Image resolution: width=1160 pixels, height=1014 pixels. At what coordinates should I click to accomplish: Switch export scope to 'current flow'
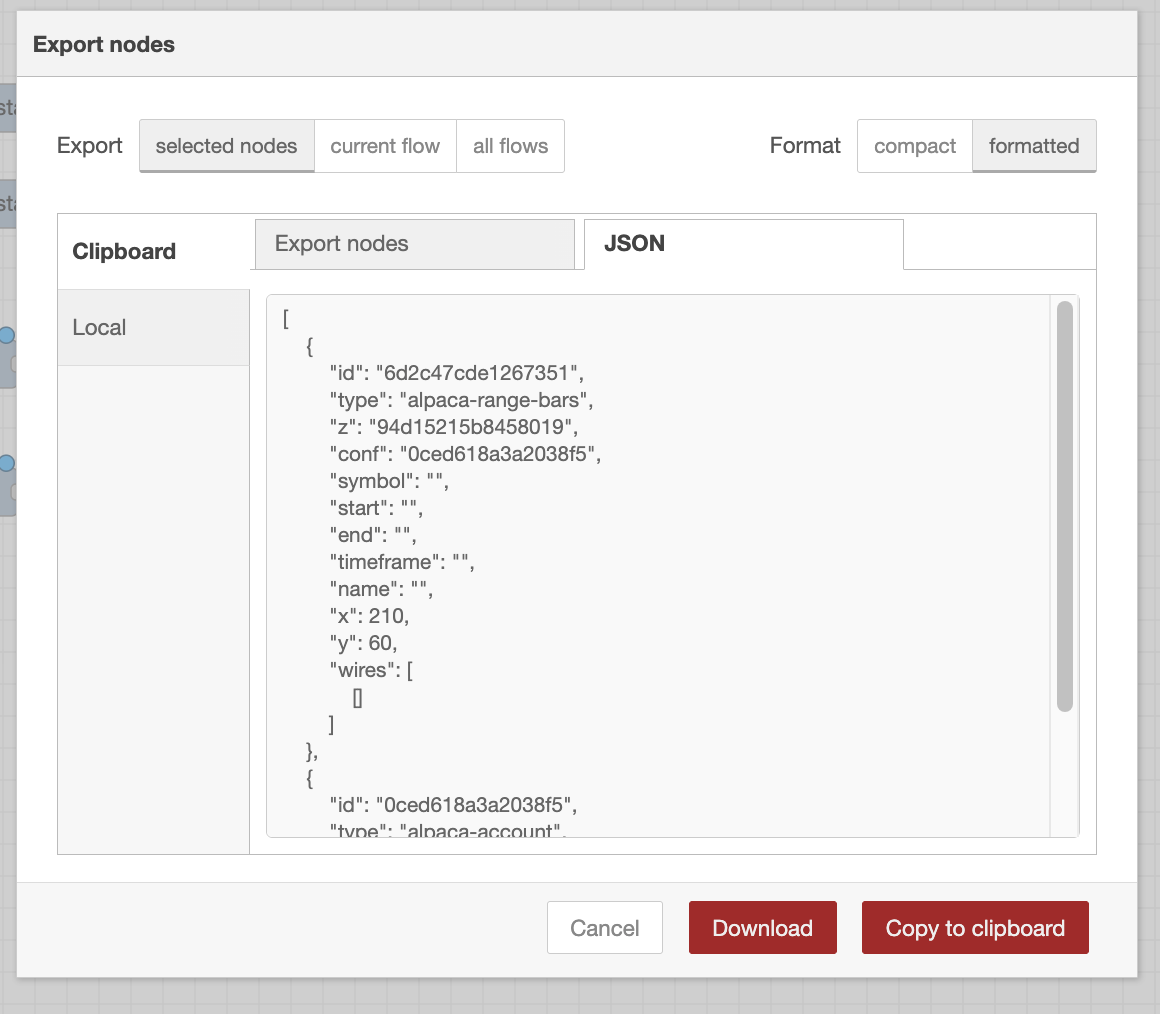coord(385,146)
